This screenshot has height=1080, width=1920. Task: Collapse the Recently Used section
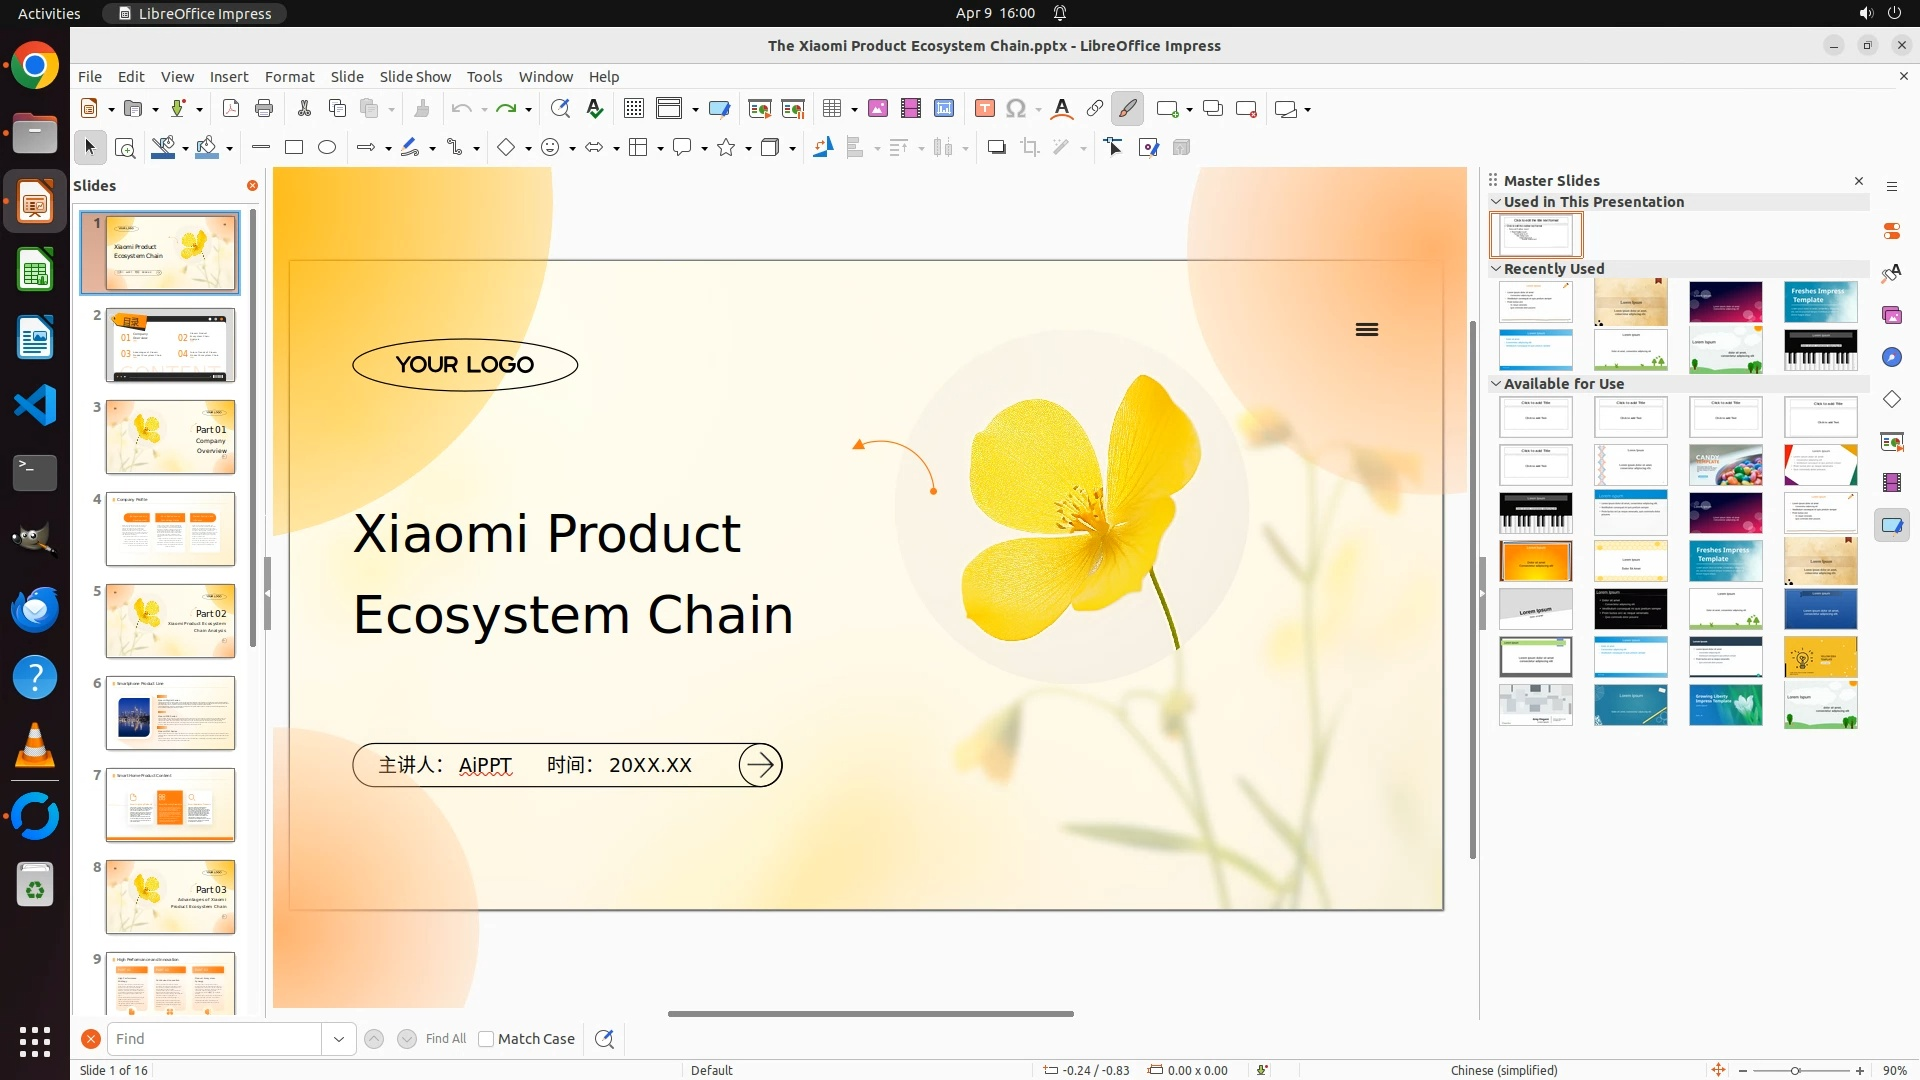1496,269
